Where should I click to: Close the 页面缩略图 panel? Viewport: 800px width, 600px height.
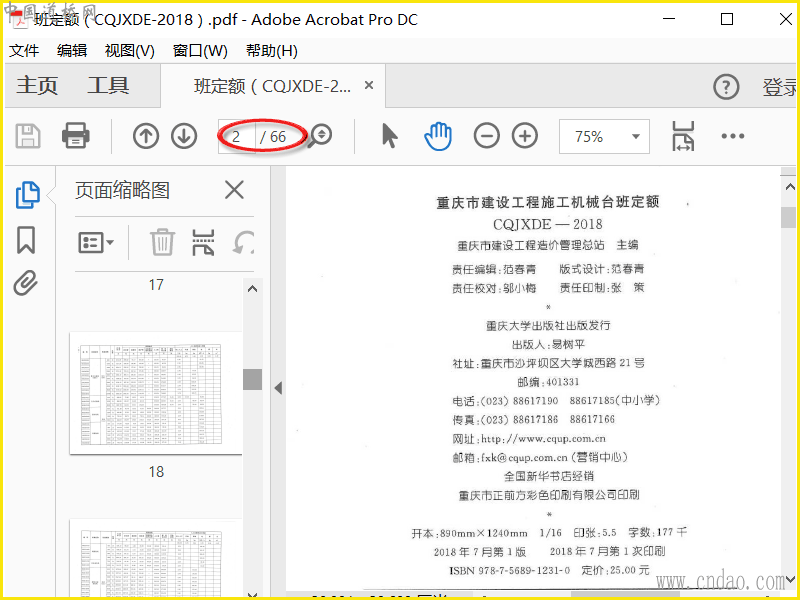pyautogui.click(x=234, y=190)
